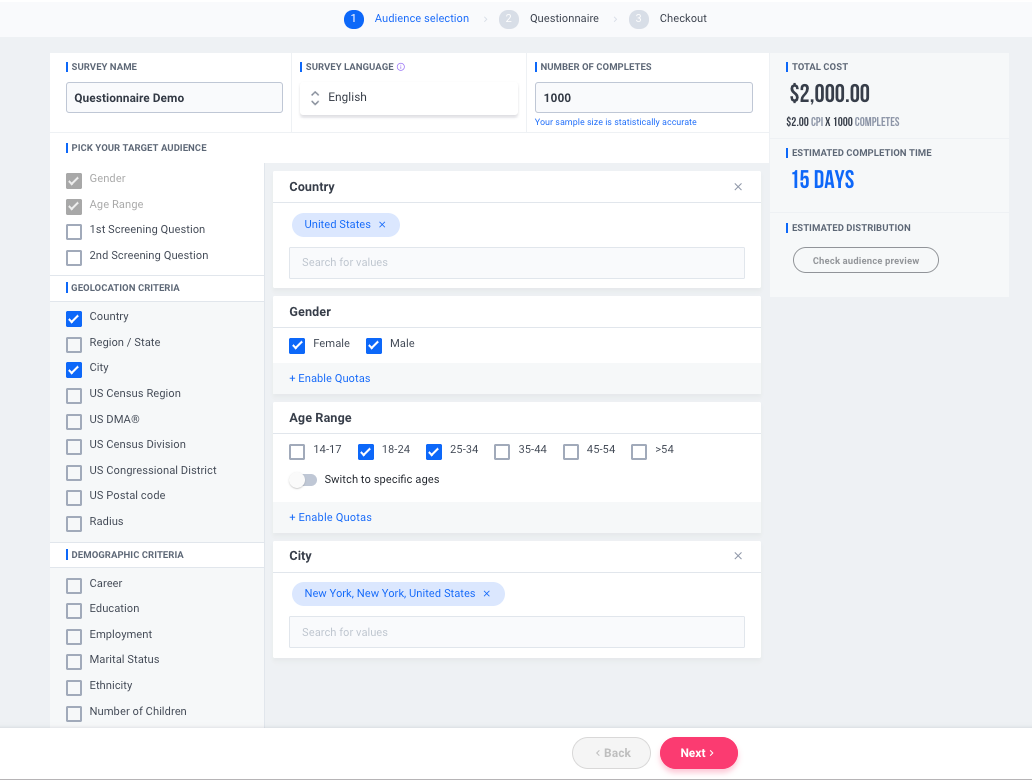
Task: Uncheck the 18-24 age range
Action: point(366,452)
